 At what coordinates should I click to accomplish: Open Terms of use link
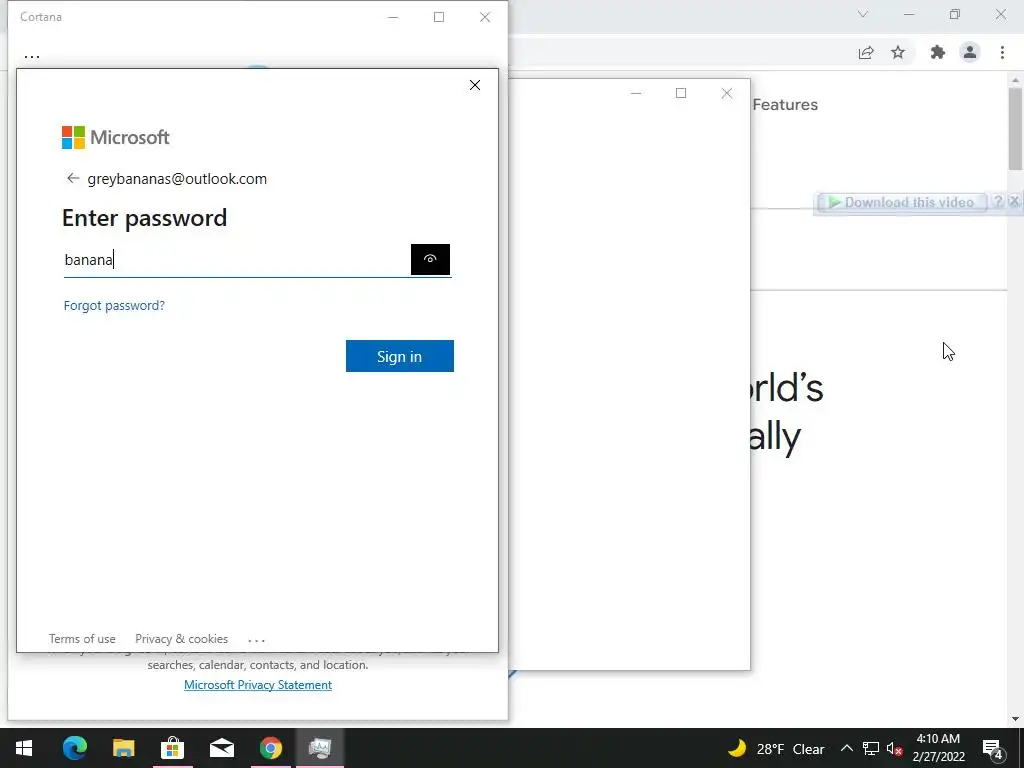(x=82, y=639)
